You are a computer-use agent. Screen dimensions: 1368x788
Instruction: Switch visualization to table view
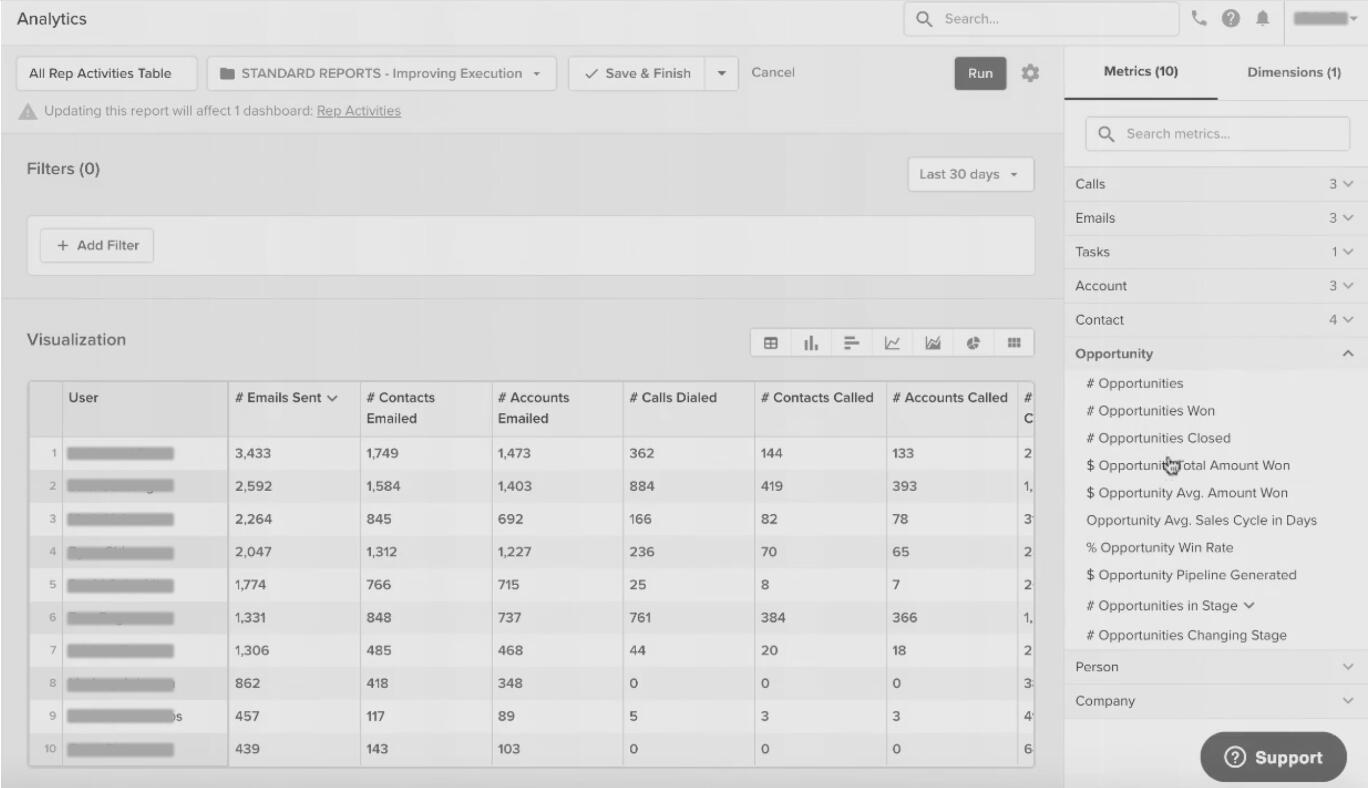coord(771,343)
